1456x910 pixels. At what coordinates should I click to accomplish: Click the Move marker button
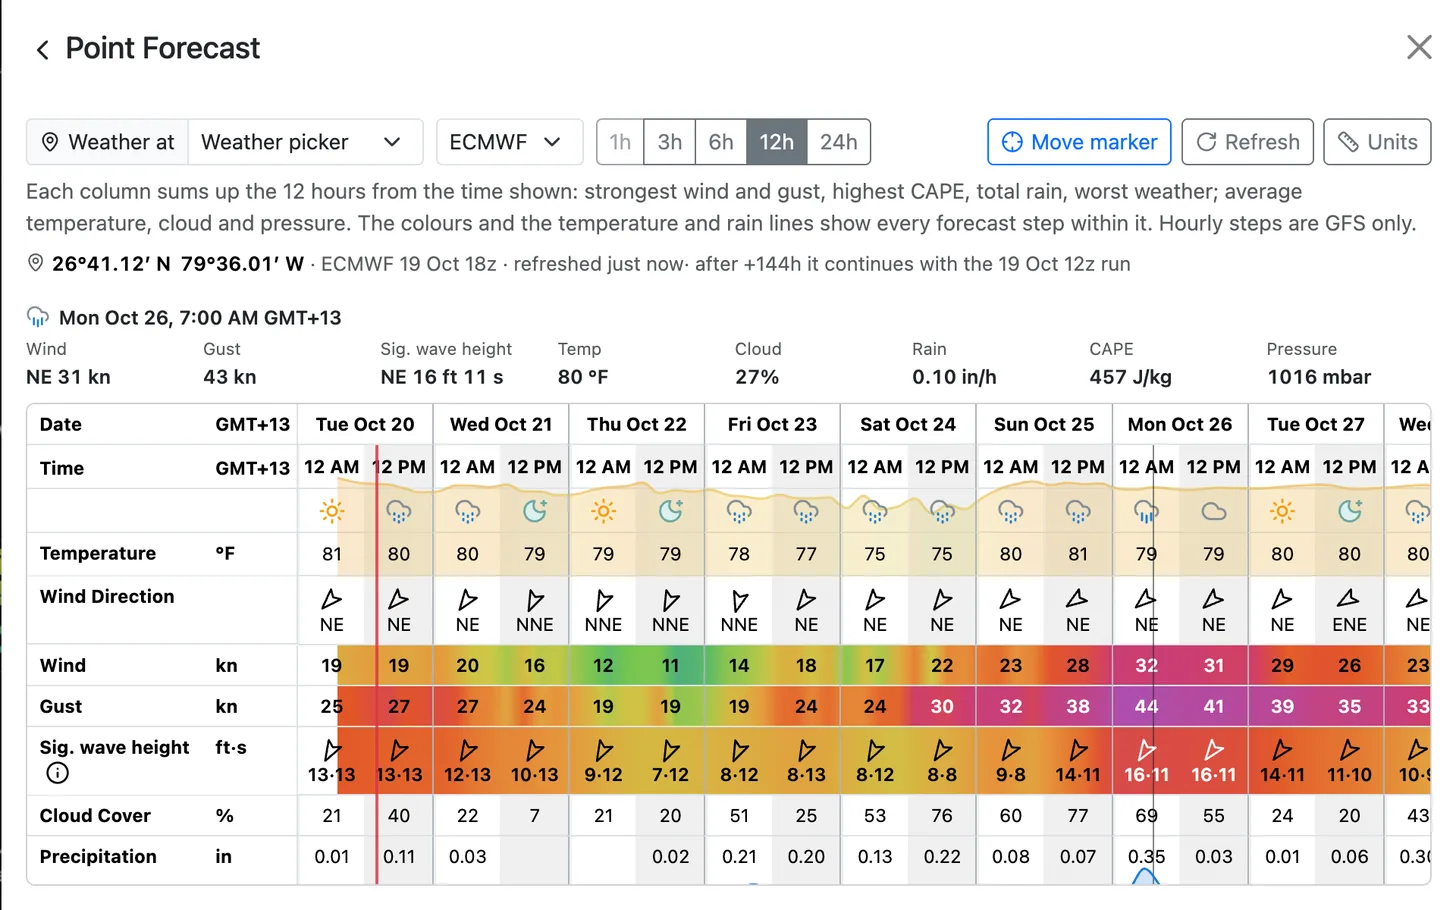(1079, 142)
